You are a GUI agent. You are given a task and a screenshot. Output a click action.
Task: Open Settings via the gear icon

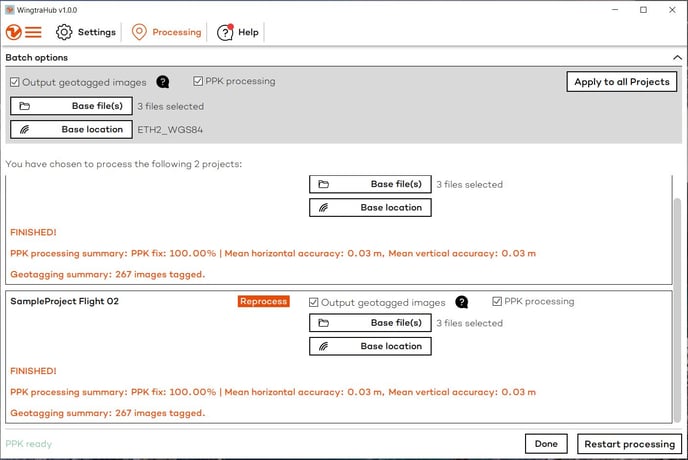64,32
